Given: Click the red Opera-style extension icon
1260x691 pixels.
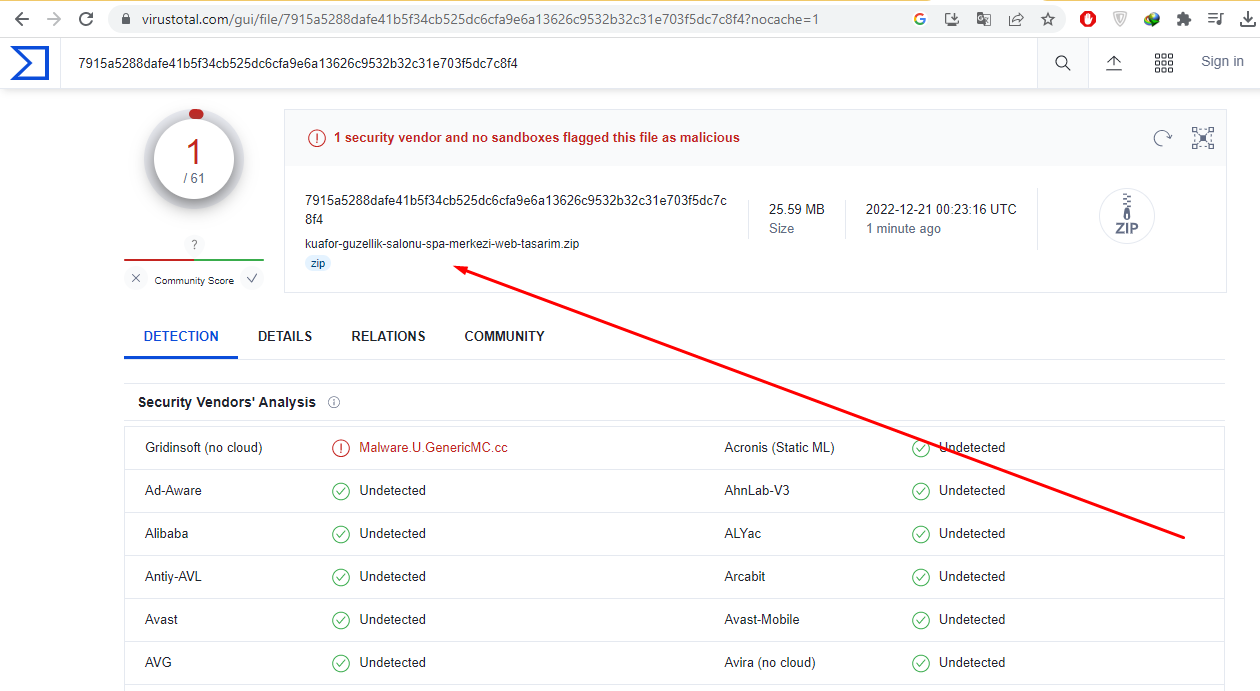Looking at the screenshot, I should point(1088,19).
